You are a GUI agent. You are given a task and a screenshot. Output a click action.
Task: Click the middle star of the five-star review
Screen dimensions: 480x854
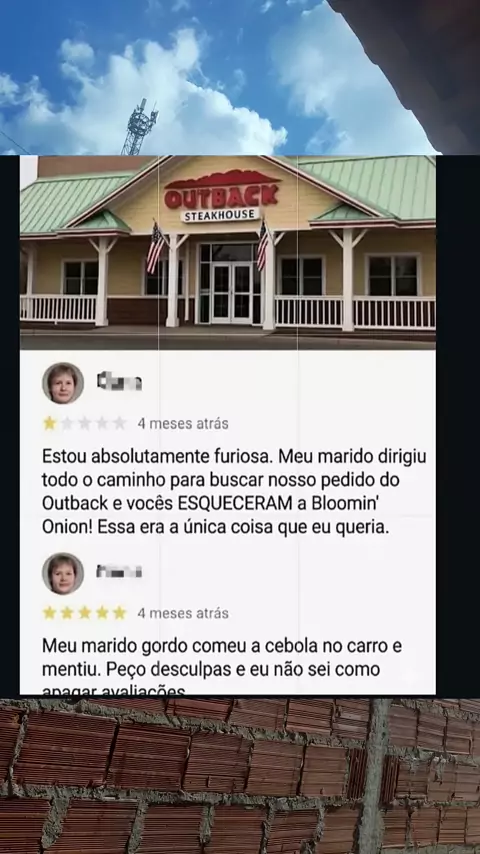click(84, 613)
